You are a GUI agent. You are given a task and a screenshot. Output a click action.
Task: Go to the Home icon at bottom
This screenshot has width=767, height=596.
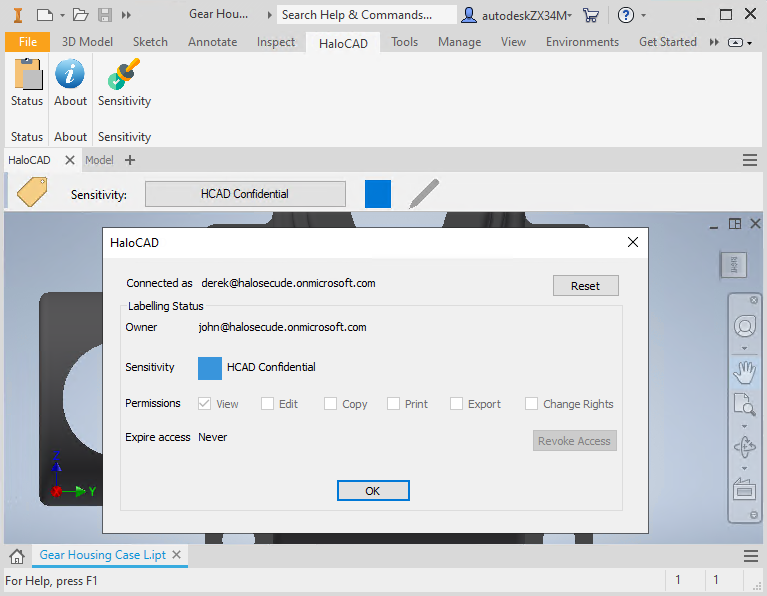17,556
